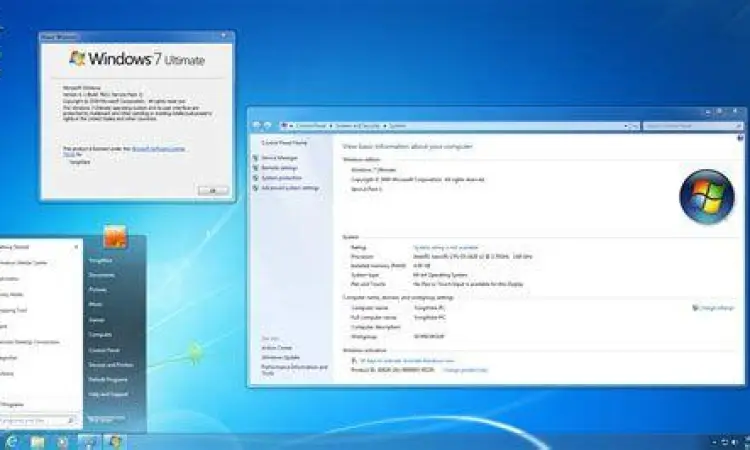Select Control Panel in Start menu

104,350
